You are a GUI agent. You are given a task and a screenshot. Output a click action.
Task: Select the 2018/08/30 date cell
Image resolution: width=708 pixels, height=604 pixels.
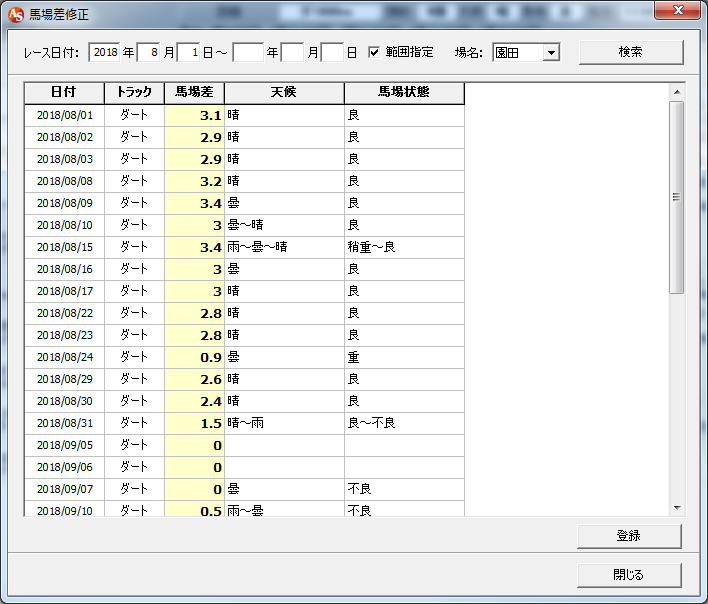pos(65,402)
